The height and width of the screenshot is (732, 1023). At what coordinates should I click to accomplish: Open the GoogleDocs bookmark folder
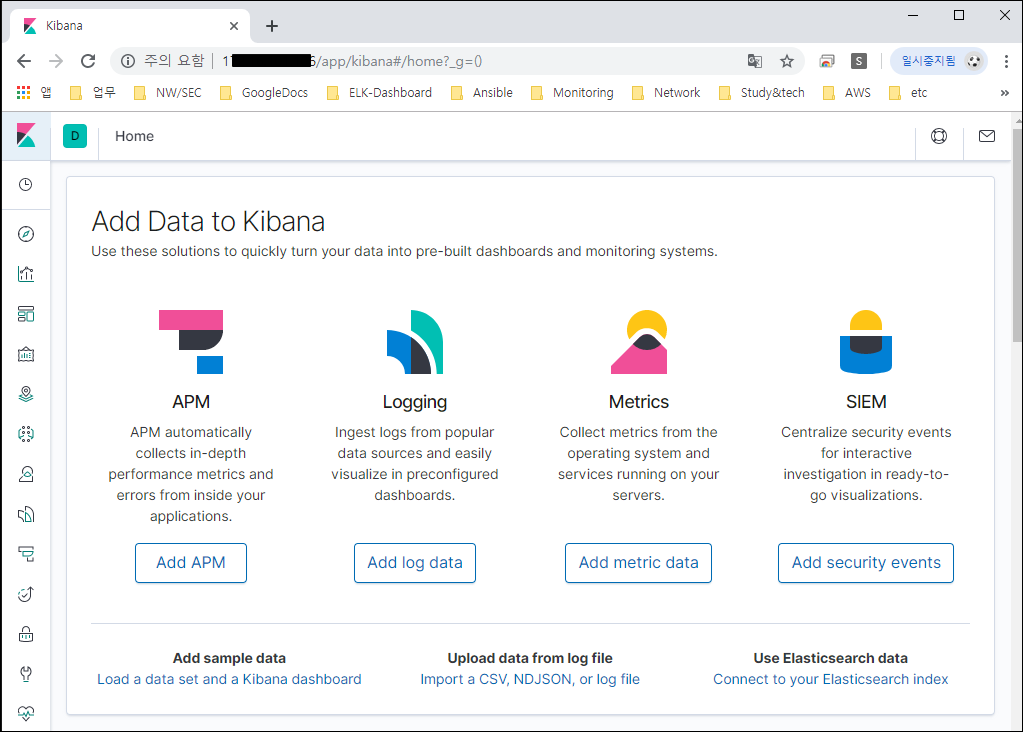[x=264, y=93]
